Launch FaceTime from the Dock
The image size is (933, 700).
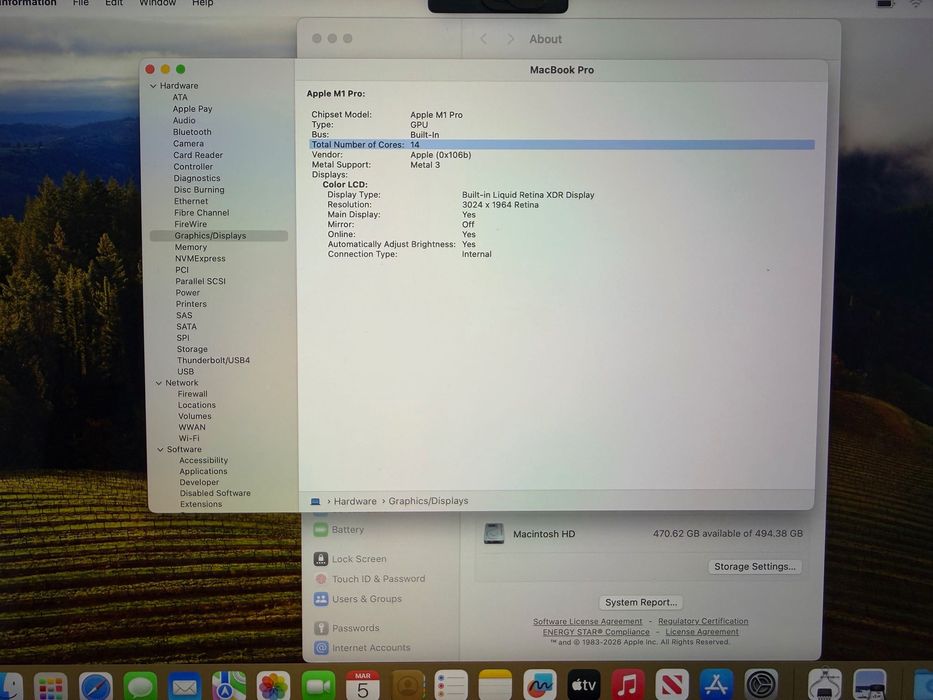point(318,688)
